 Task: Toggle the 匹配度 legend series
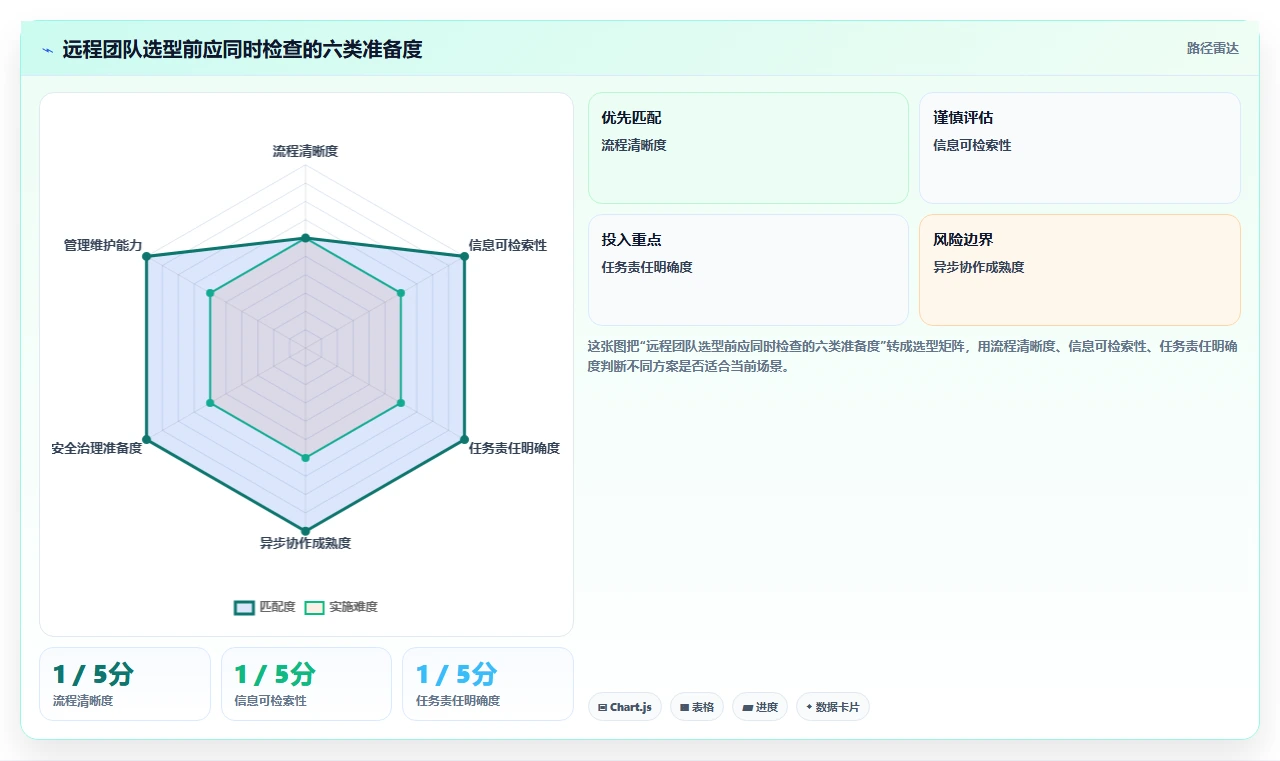(x=265, y=607)
